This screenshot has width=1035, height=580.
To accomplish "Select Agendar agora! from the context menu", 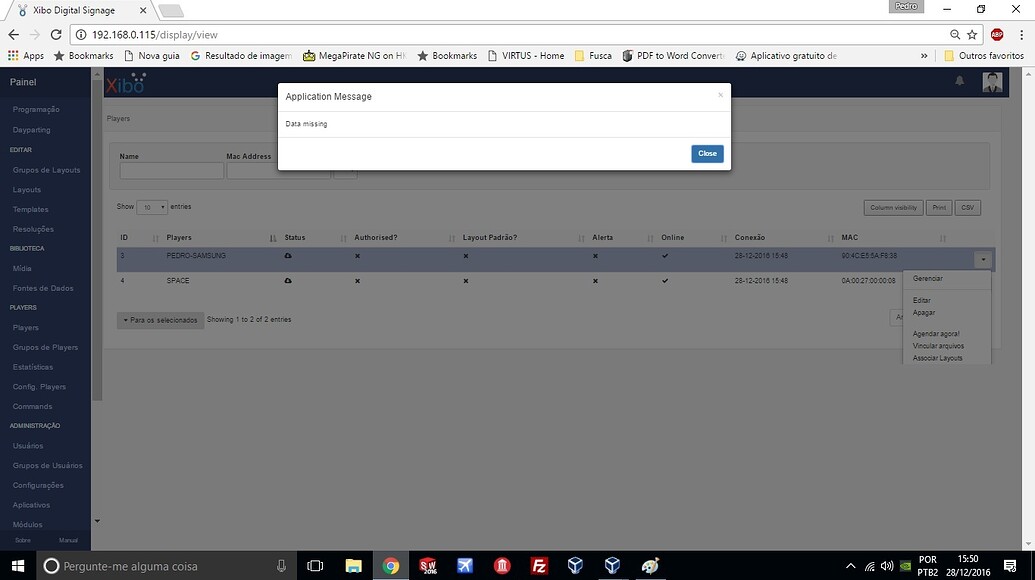I will (x=935, y=333).
